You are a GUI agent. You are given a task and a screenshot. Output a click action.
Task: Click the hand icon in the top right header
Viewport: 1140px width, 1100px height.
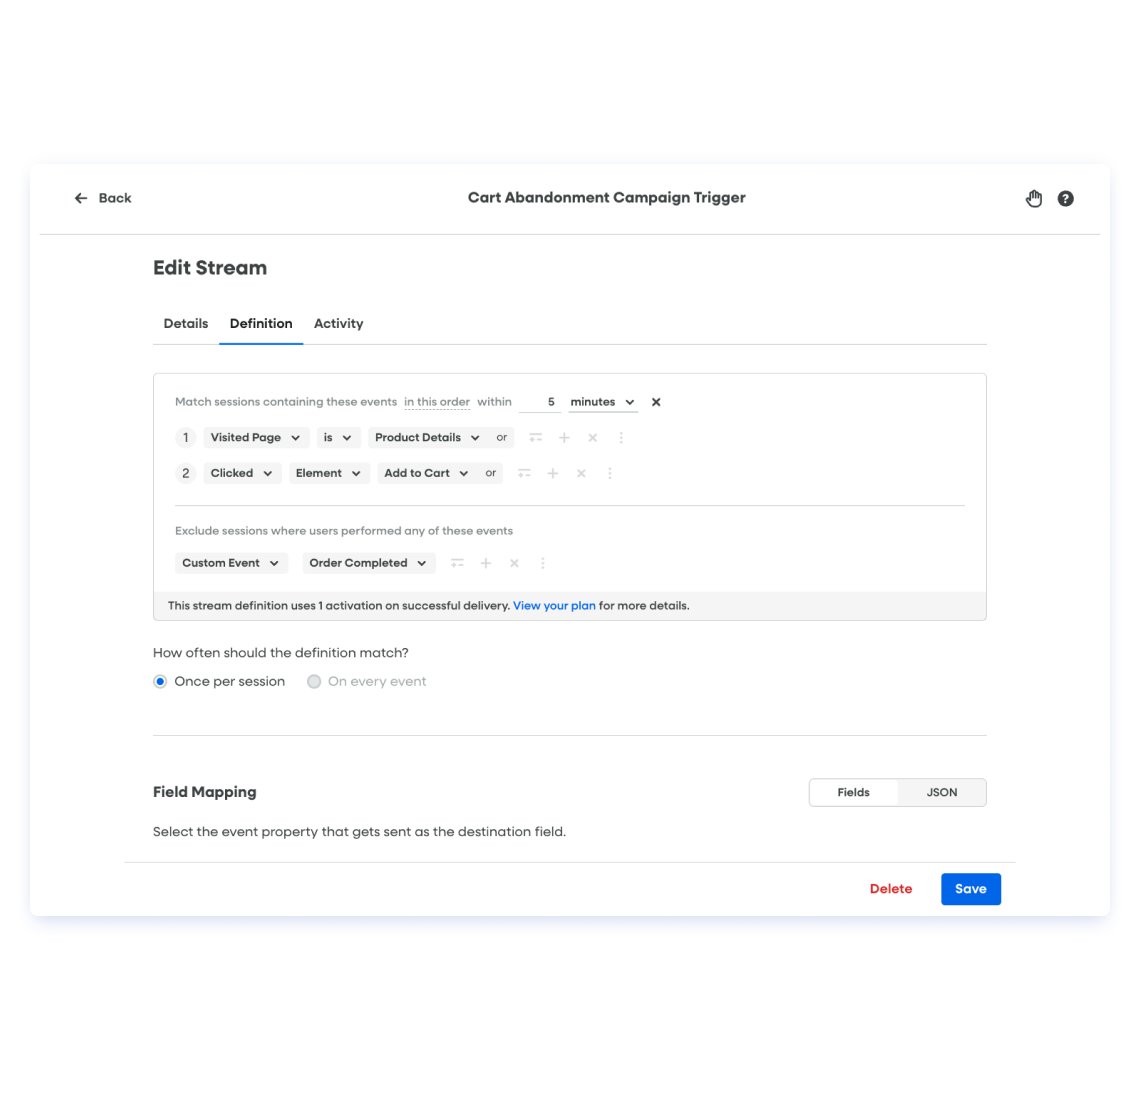1034,198
